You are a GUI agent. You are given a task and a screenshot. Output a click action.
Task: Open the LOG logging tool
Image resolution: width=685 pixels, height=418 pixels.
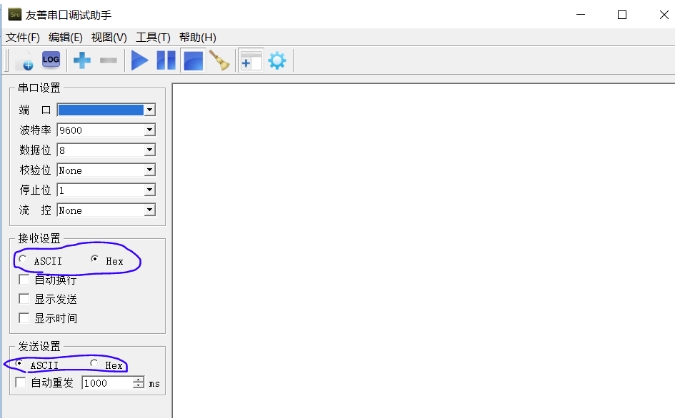point(51,59)
